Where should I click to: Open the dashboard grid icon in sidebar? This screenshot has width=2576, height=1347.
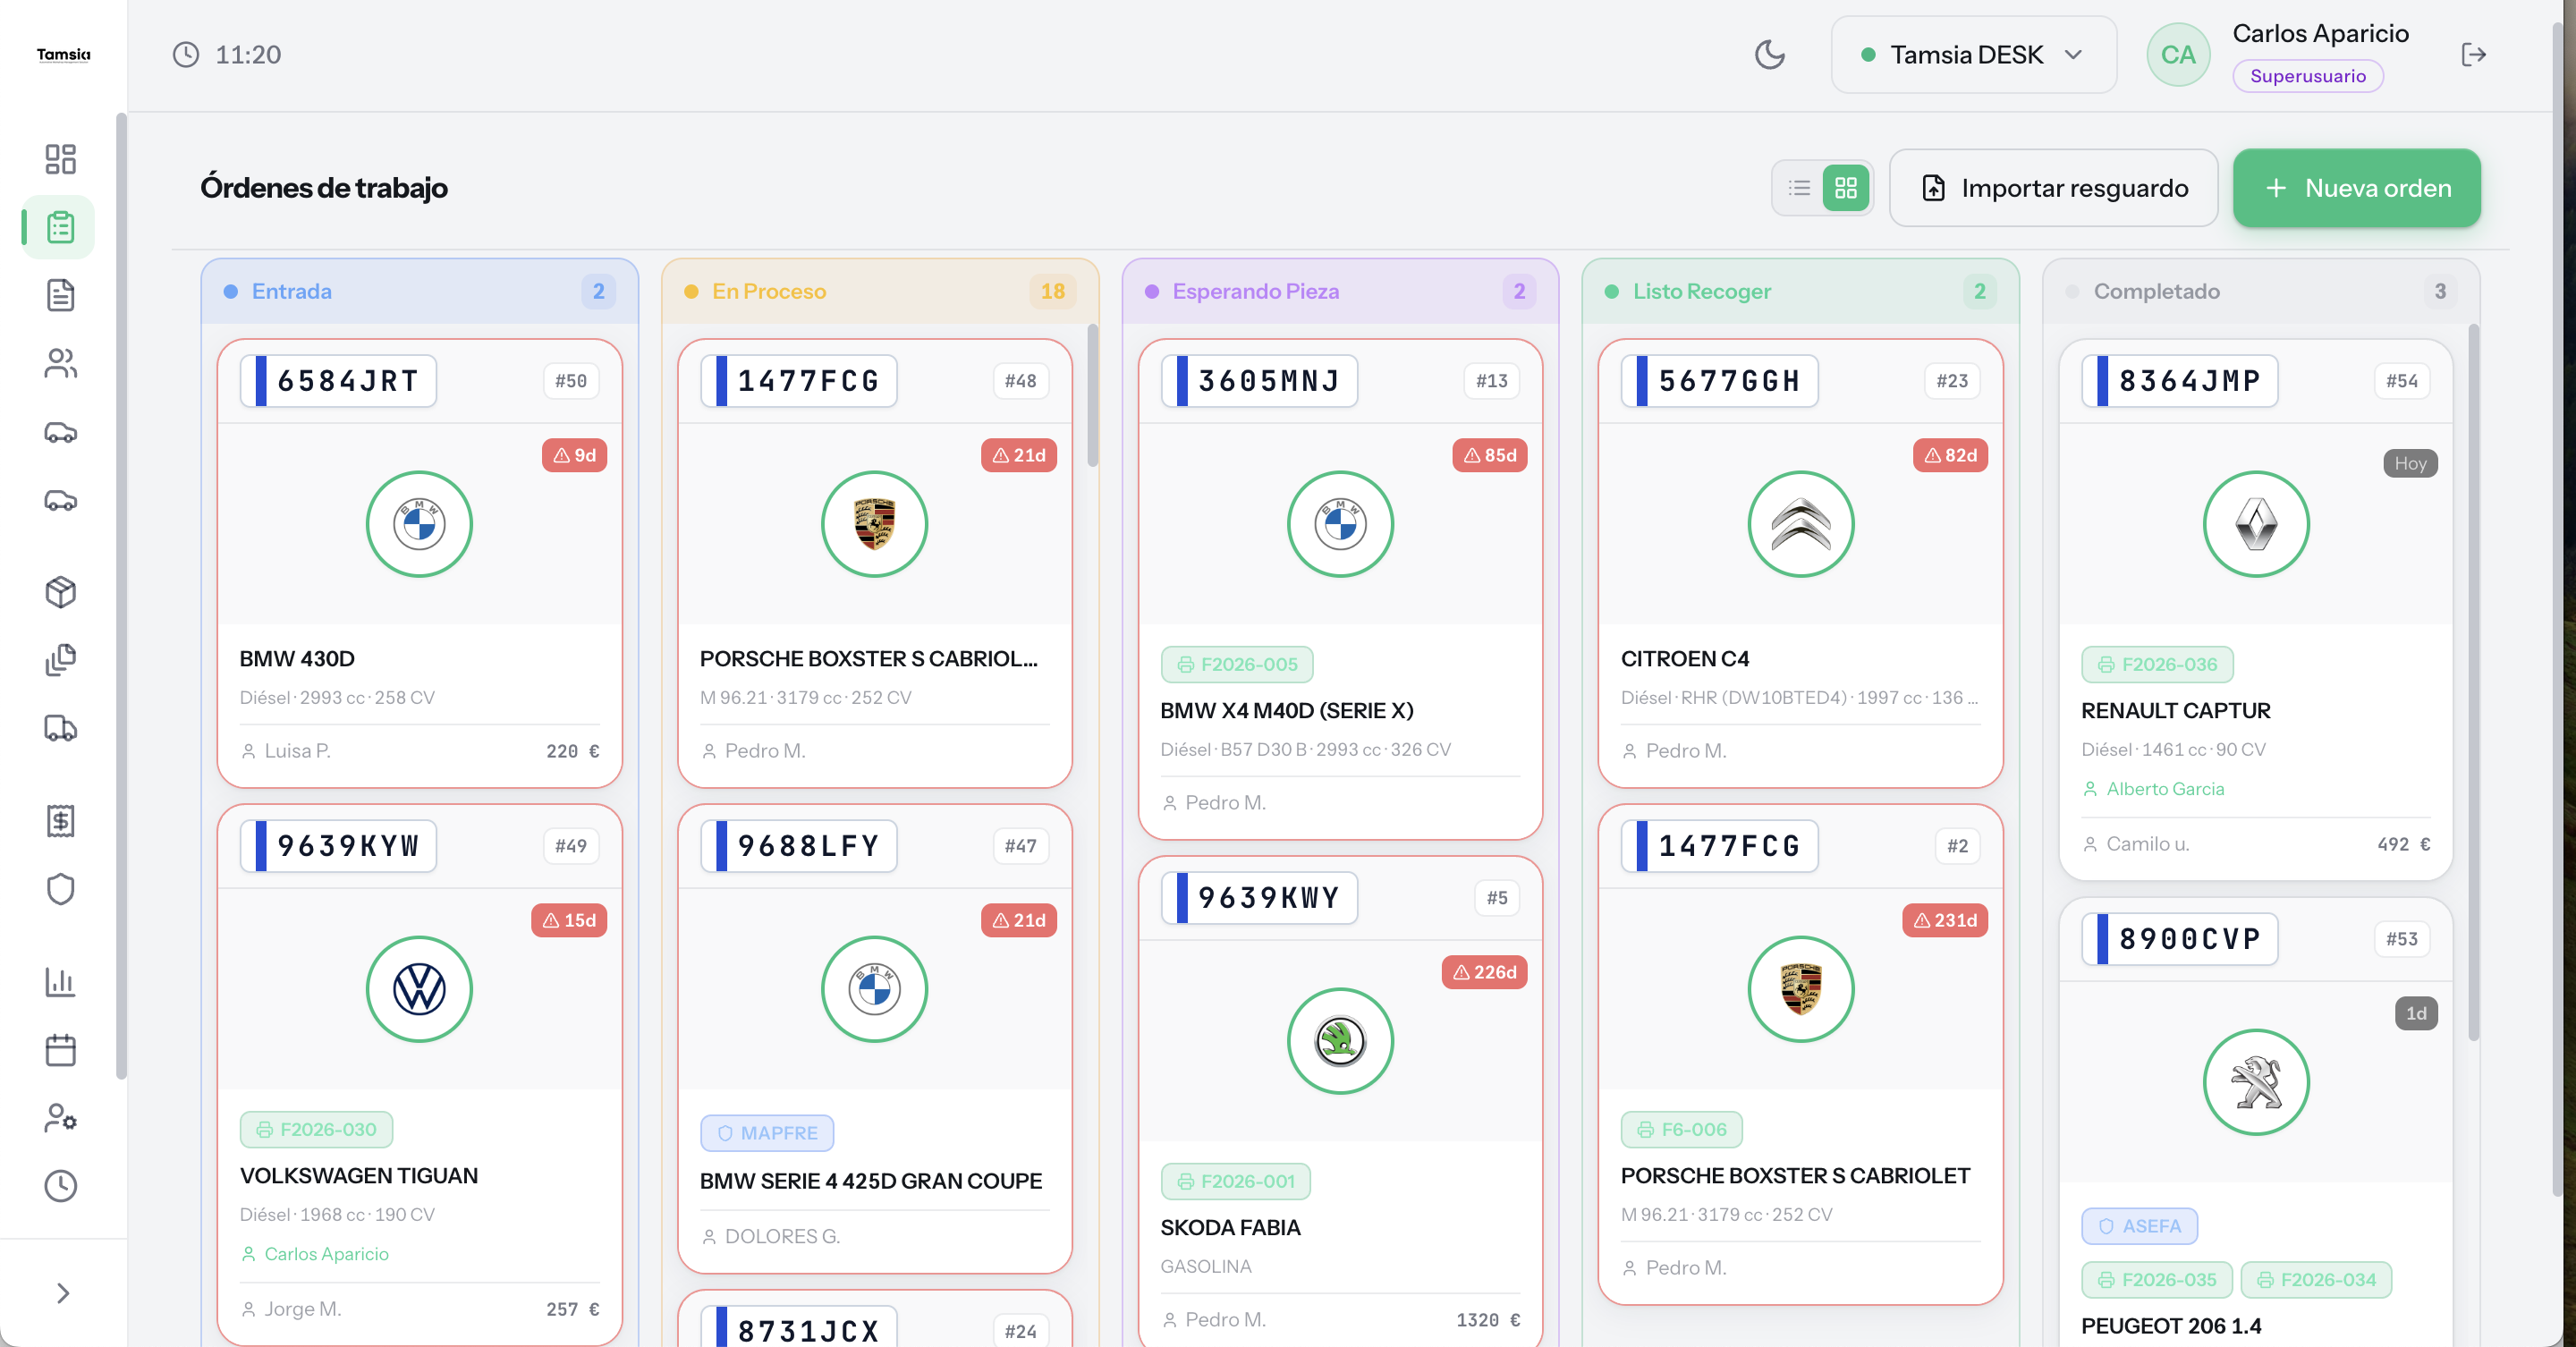60,159
